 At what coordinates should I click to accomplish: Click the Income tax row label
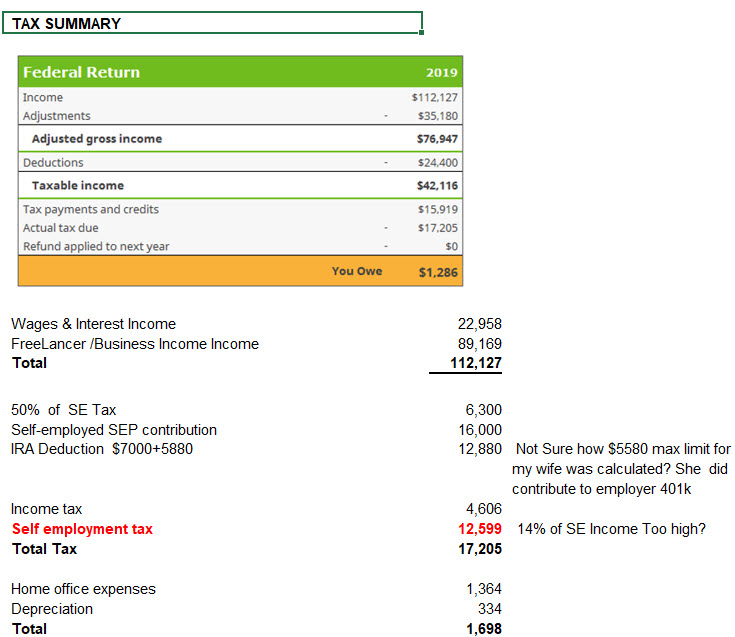pos(46,509)
